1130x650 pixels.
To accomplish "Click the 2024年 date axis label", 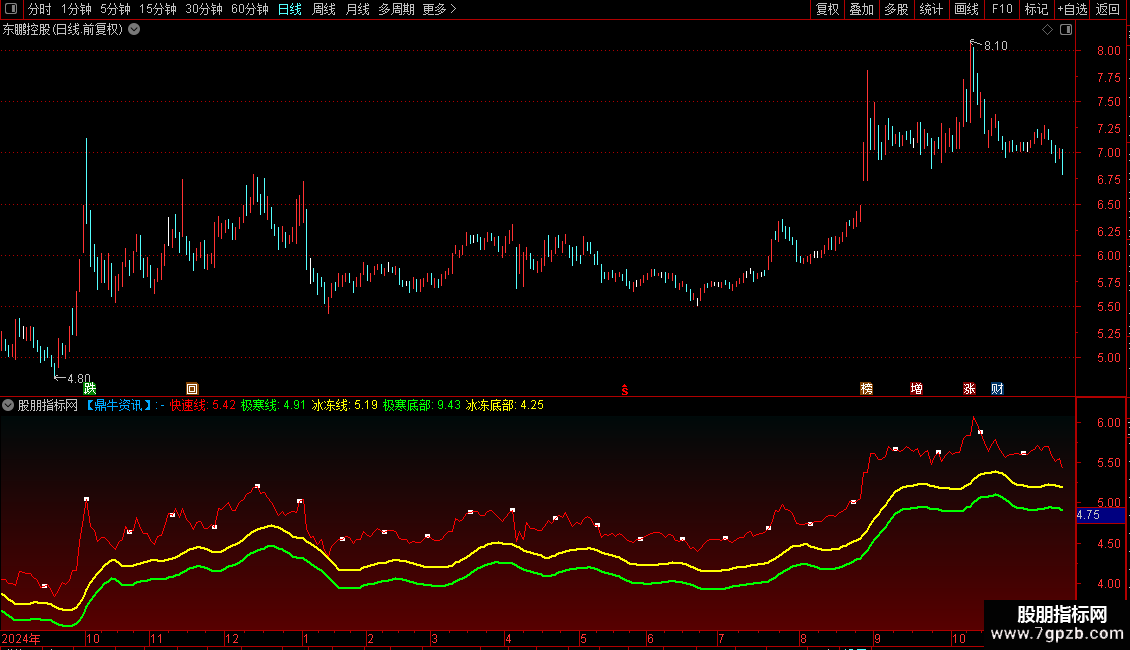I will click(x=21, y=639).
